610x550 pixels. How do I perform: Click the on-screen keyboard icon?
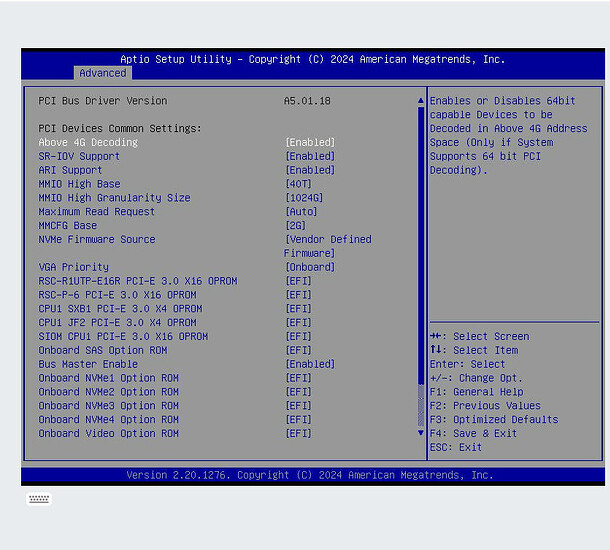(39, 499)
